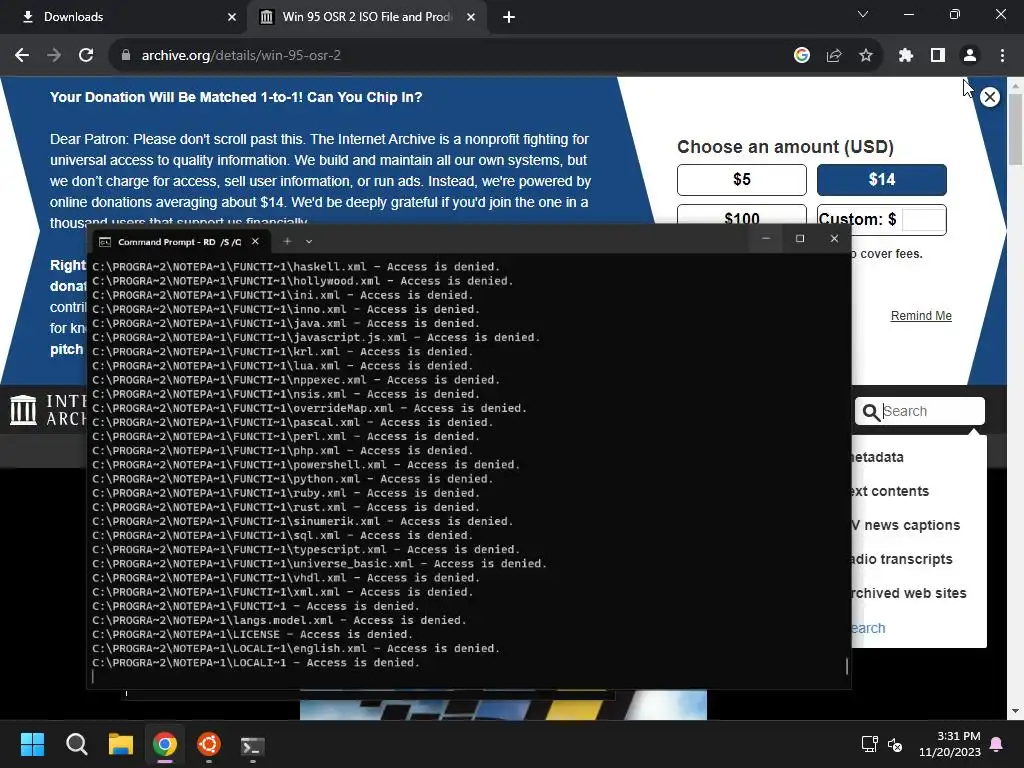Click Chrome icon in taskbar

pyautogui.click(x=165, y=744)
